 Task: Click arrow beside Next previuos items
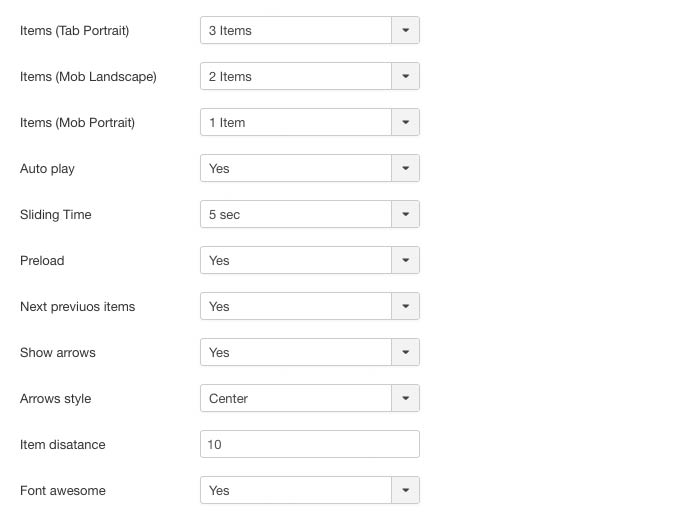(405, 306)
